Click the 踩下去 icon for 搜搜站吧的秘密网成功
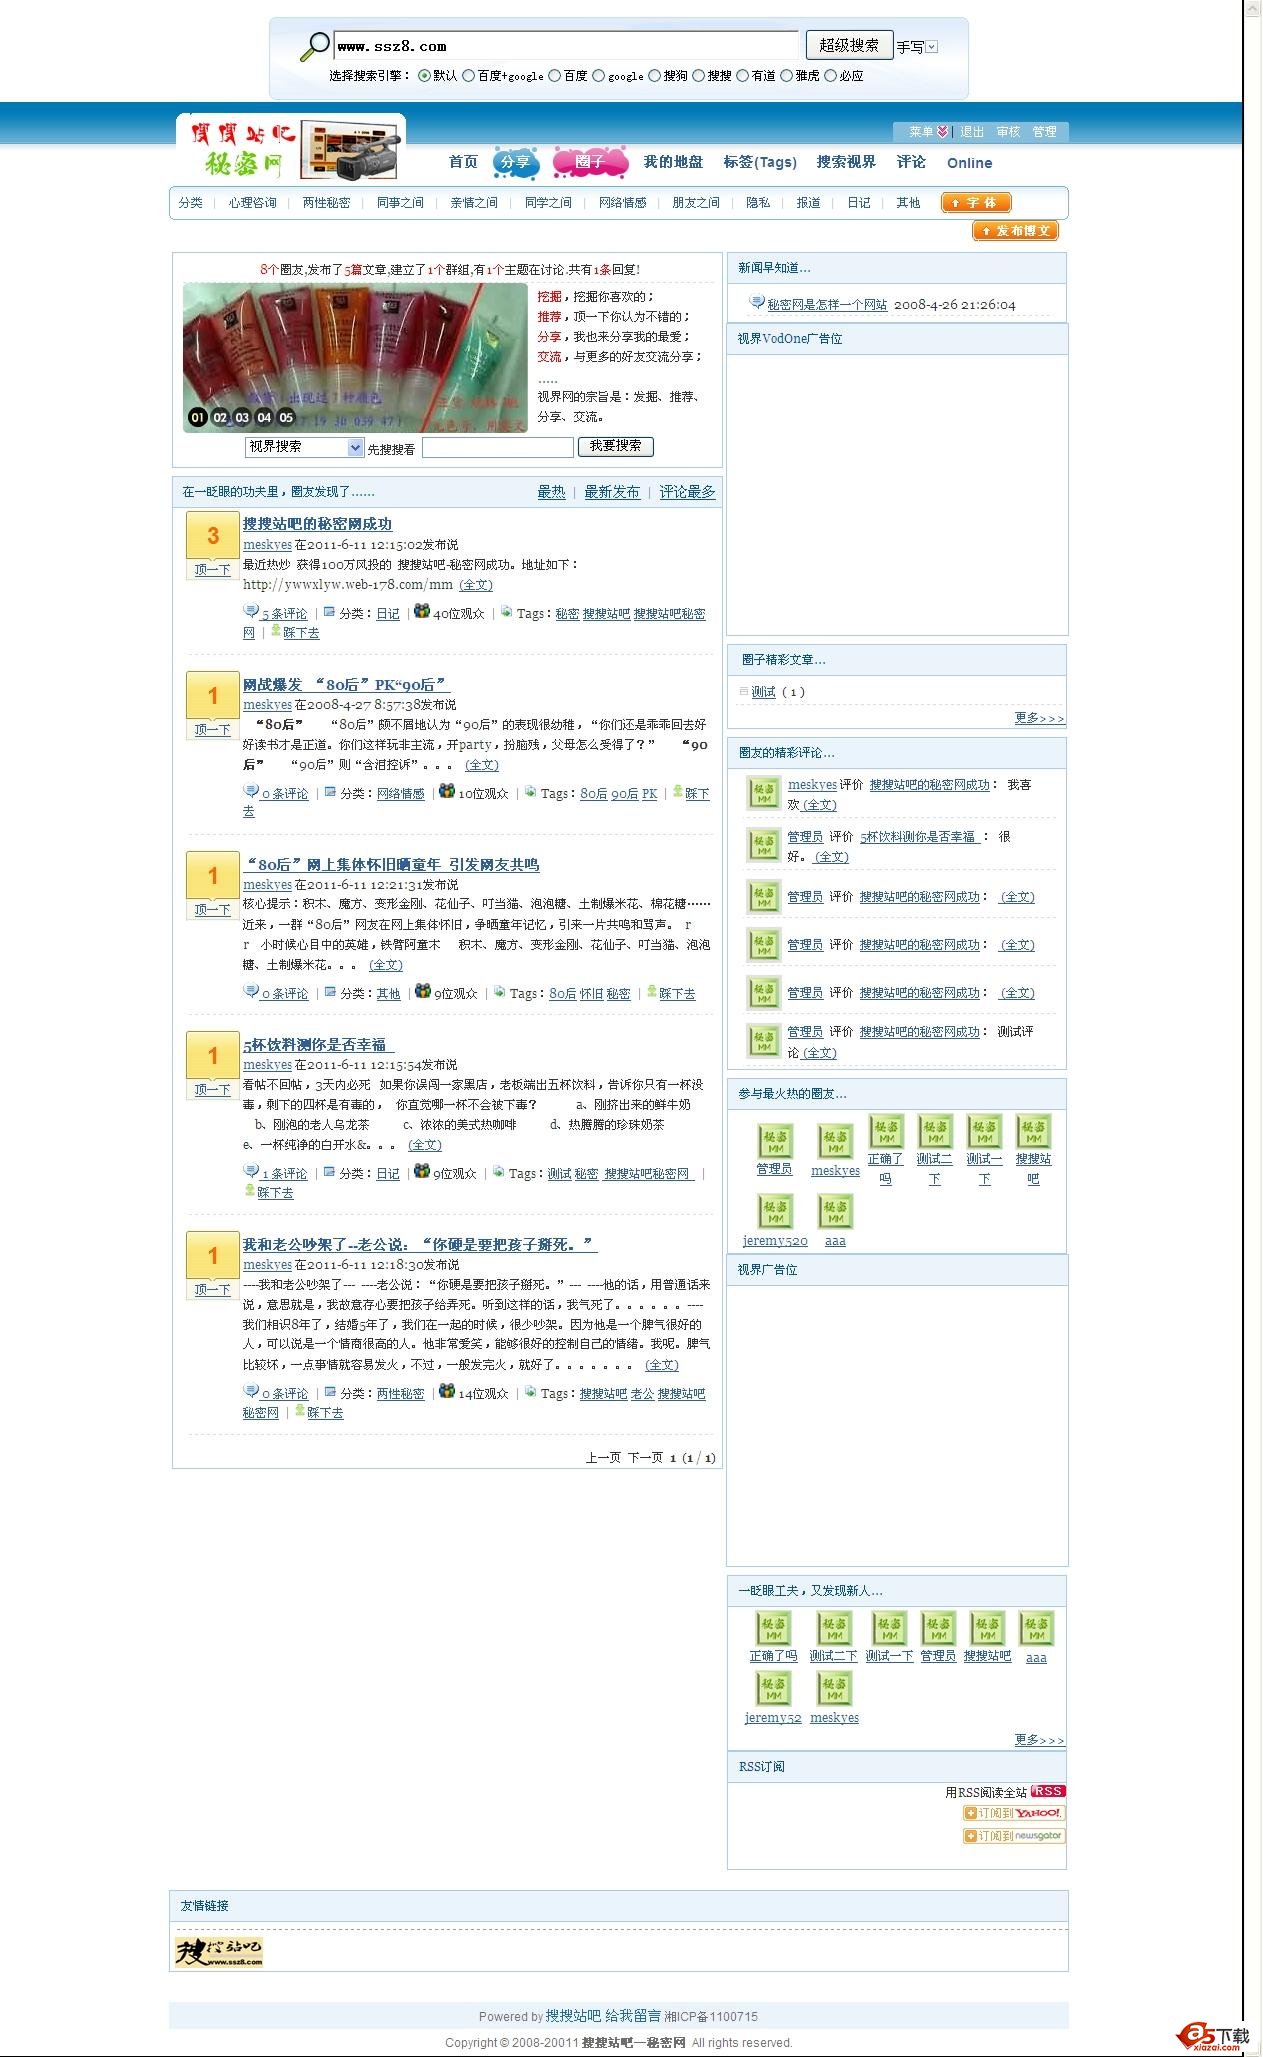This screenshot has width=1263, height=2057. (276, 631)
